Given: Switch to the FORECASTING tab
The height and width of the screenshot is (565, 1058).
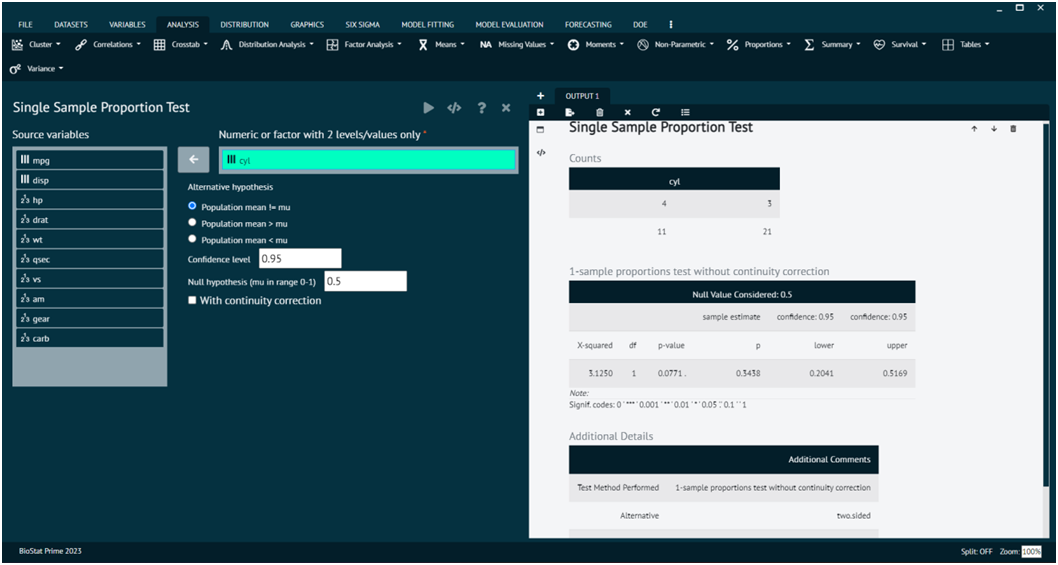Looking at the screenshot, I should pos(588,24).
